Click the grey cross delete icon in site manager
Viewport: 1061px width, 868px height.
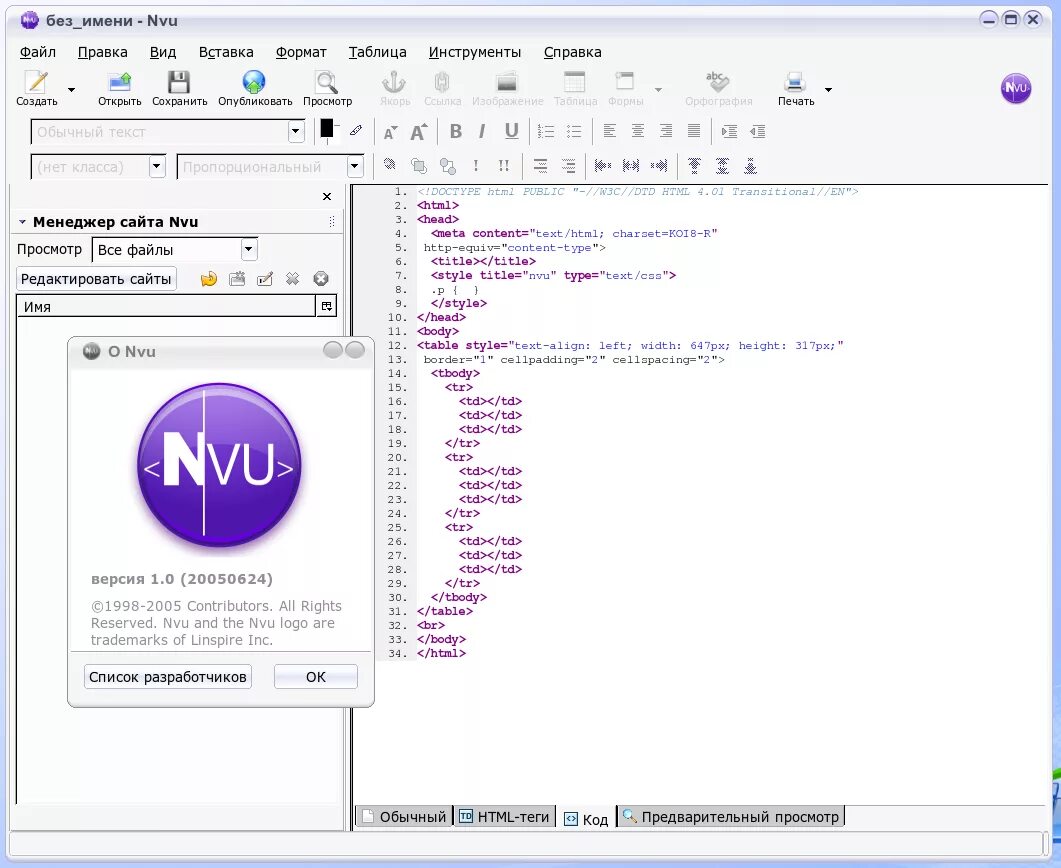pos(292,279)
